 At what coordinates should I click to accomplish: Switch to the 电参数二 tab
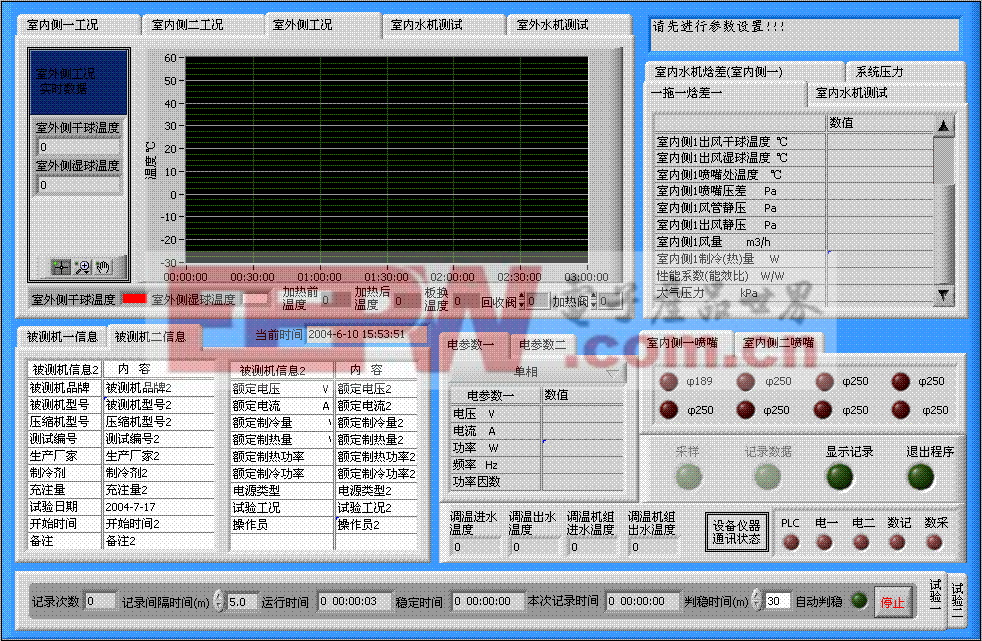pyautogui.click(x=544, y=344)
